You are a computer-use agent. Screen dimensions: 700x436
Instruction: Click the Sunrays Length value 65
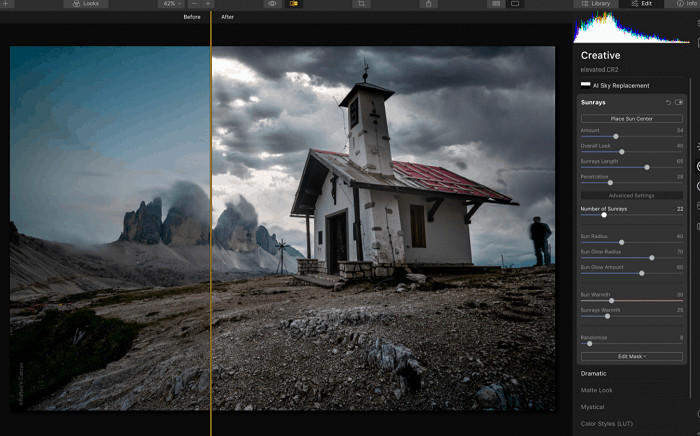click(x=680, y=161)
